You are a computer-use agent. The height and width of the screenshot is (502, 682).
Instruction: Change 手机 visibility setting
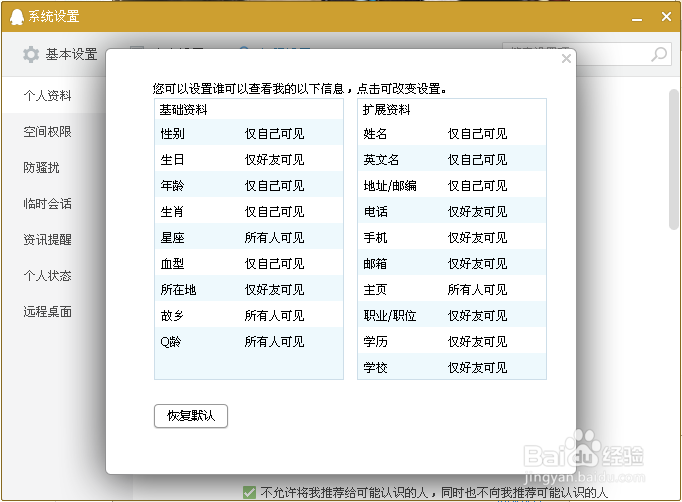pyautogui.click(x=478, y=238)
